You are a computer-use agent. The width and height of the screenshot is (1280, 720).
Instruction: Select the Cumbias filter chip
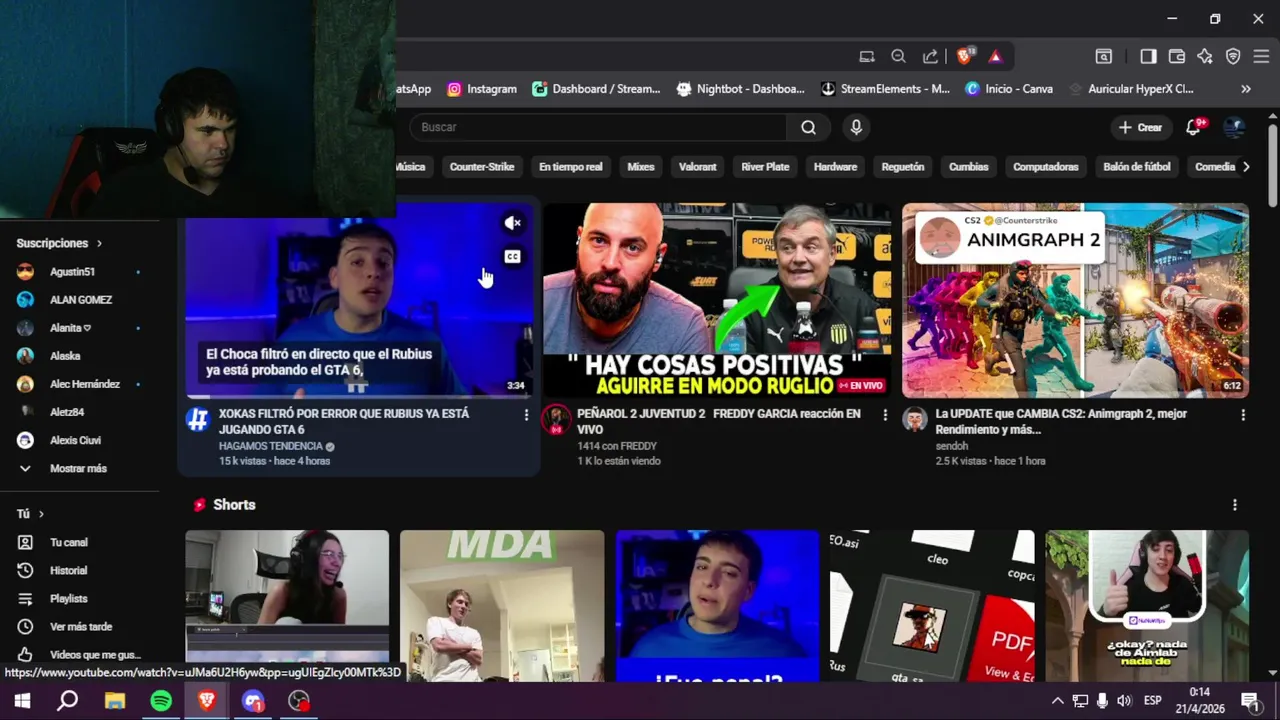click(x=969, y=167)
